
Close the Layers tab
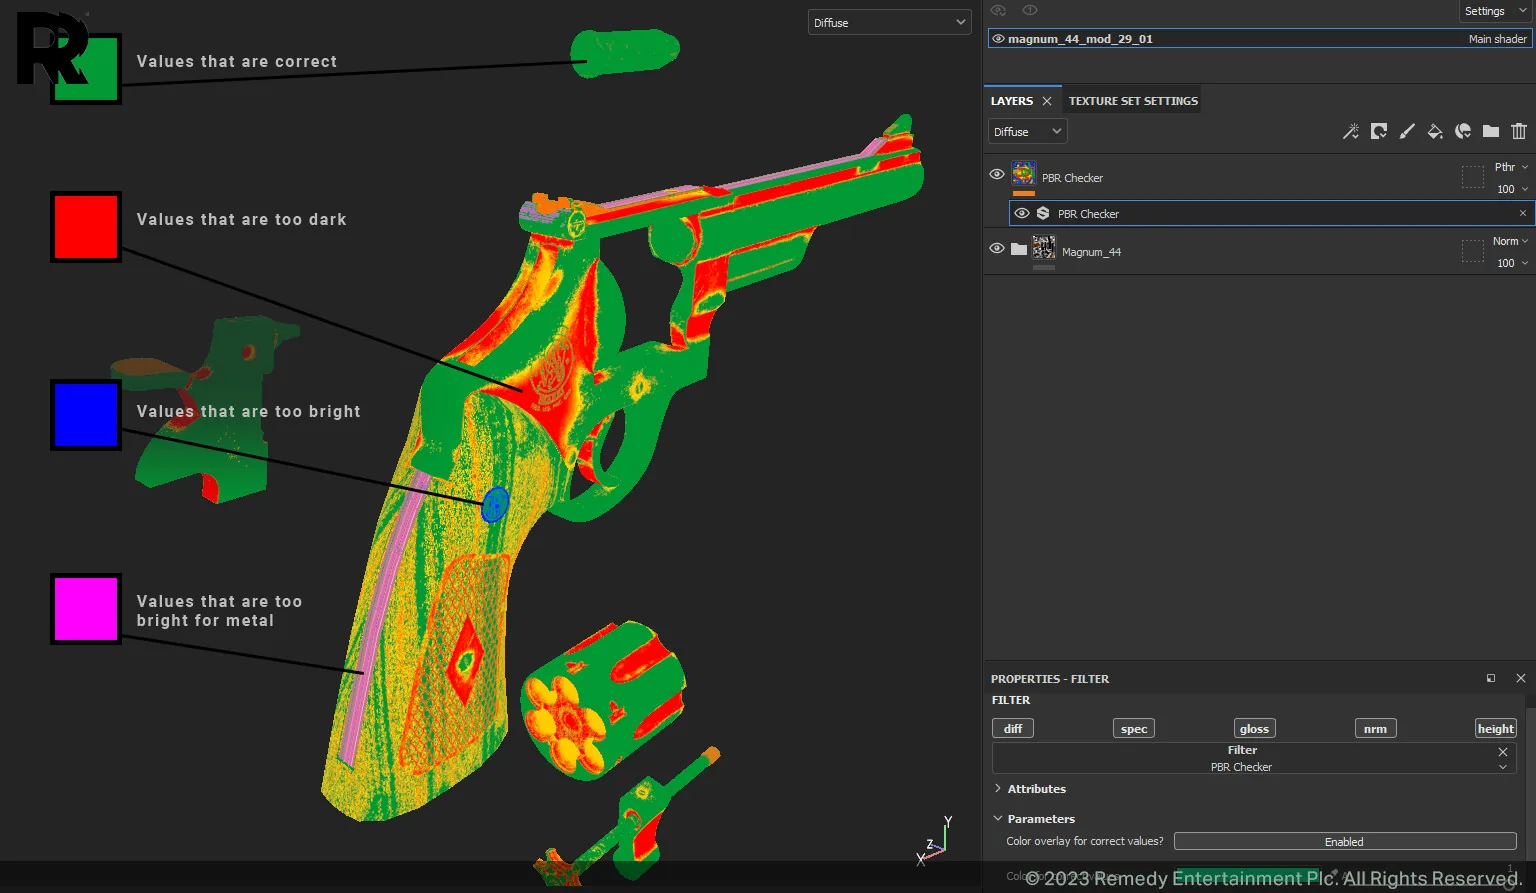(x=1047, y=101)
